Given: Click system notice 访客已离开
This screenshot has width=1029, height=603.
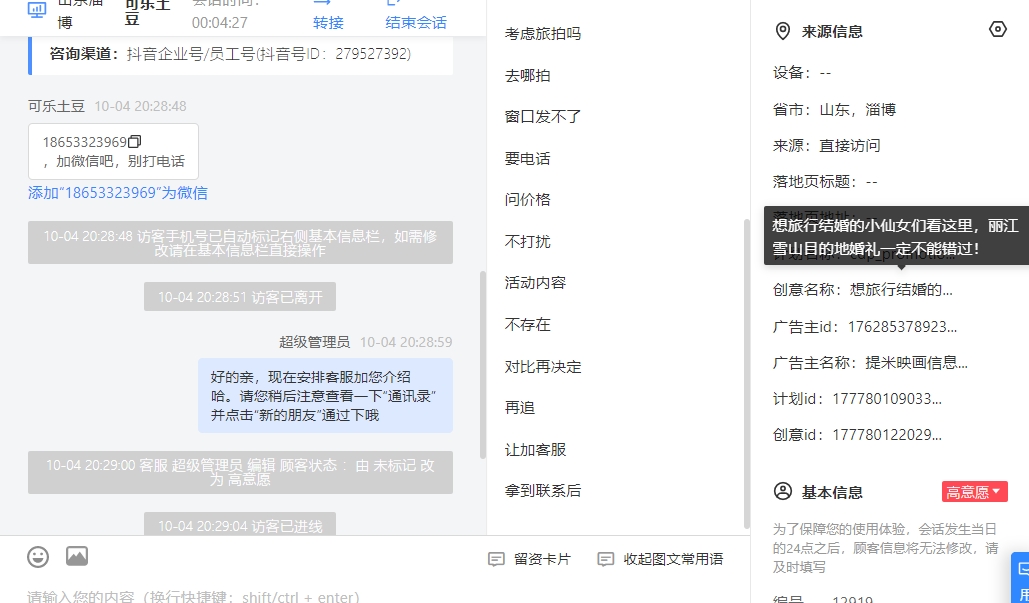Looking at the screenshot, I should coord(240,297).
